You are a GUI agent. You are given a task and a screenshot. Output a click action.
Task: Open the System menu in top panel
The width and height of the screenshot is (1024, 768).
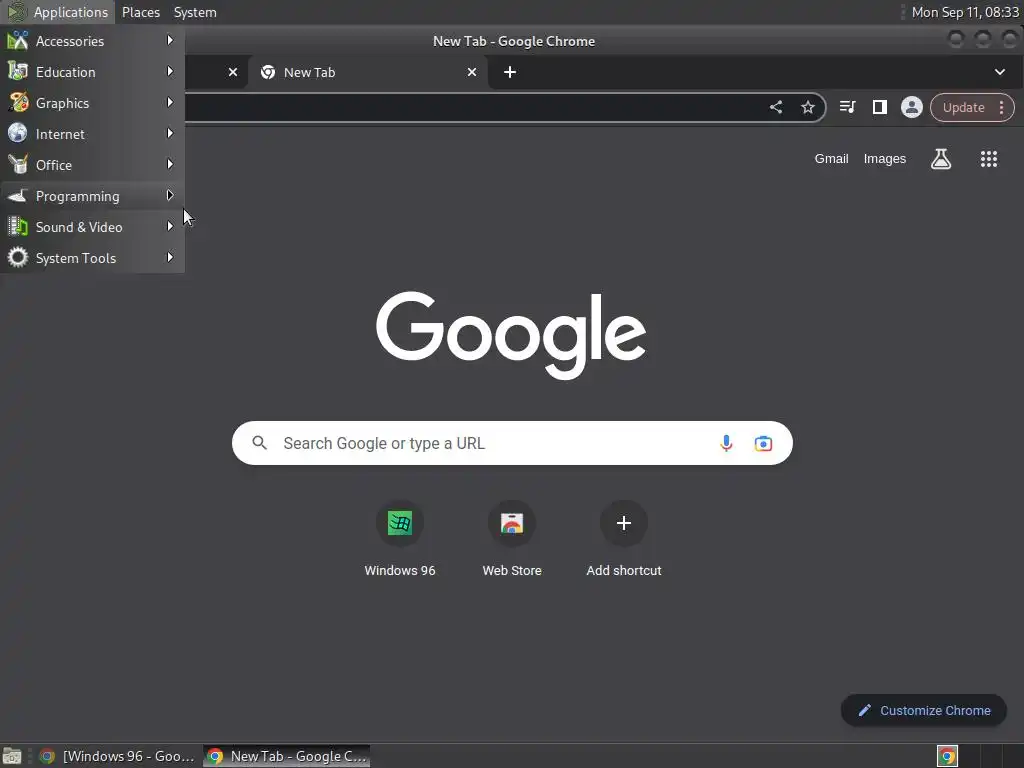point(195,12)
